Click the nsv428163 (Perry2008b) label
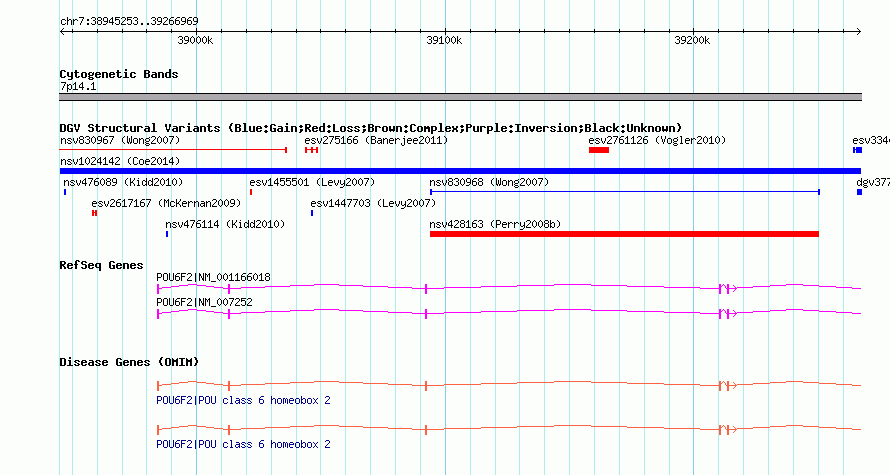The image size is (890, 475). click(495, 224)
